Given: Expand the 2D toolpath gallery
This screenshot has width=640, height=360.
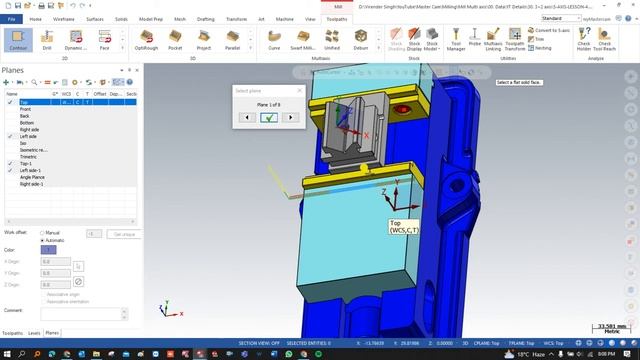Looking at the screenshot, I should [x=122, y=48].
